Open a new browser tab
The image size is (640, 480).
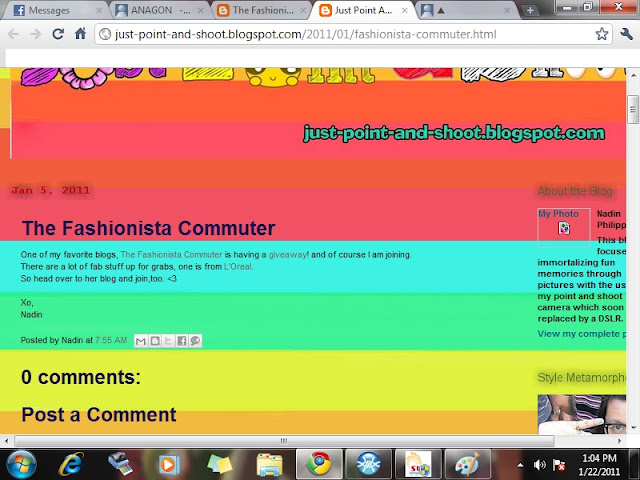[x=530, y=11]
